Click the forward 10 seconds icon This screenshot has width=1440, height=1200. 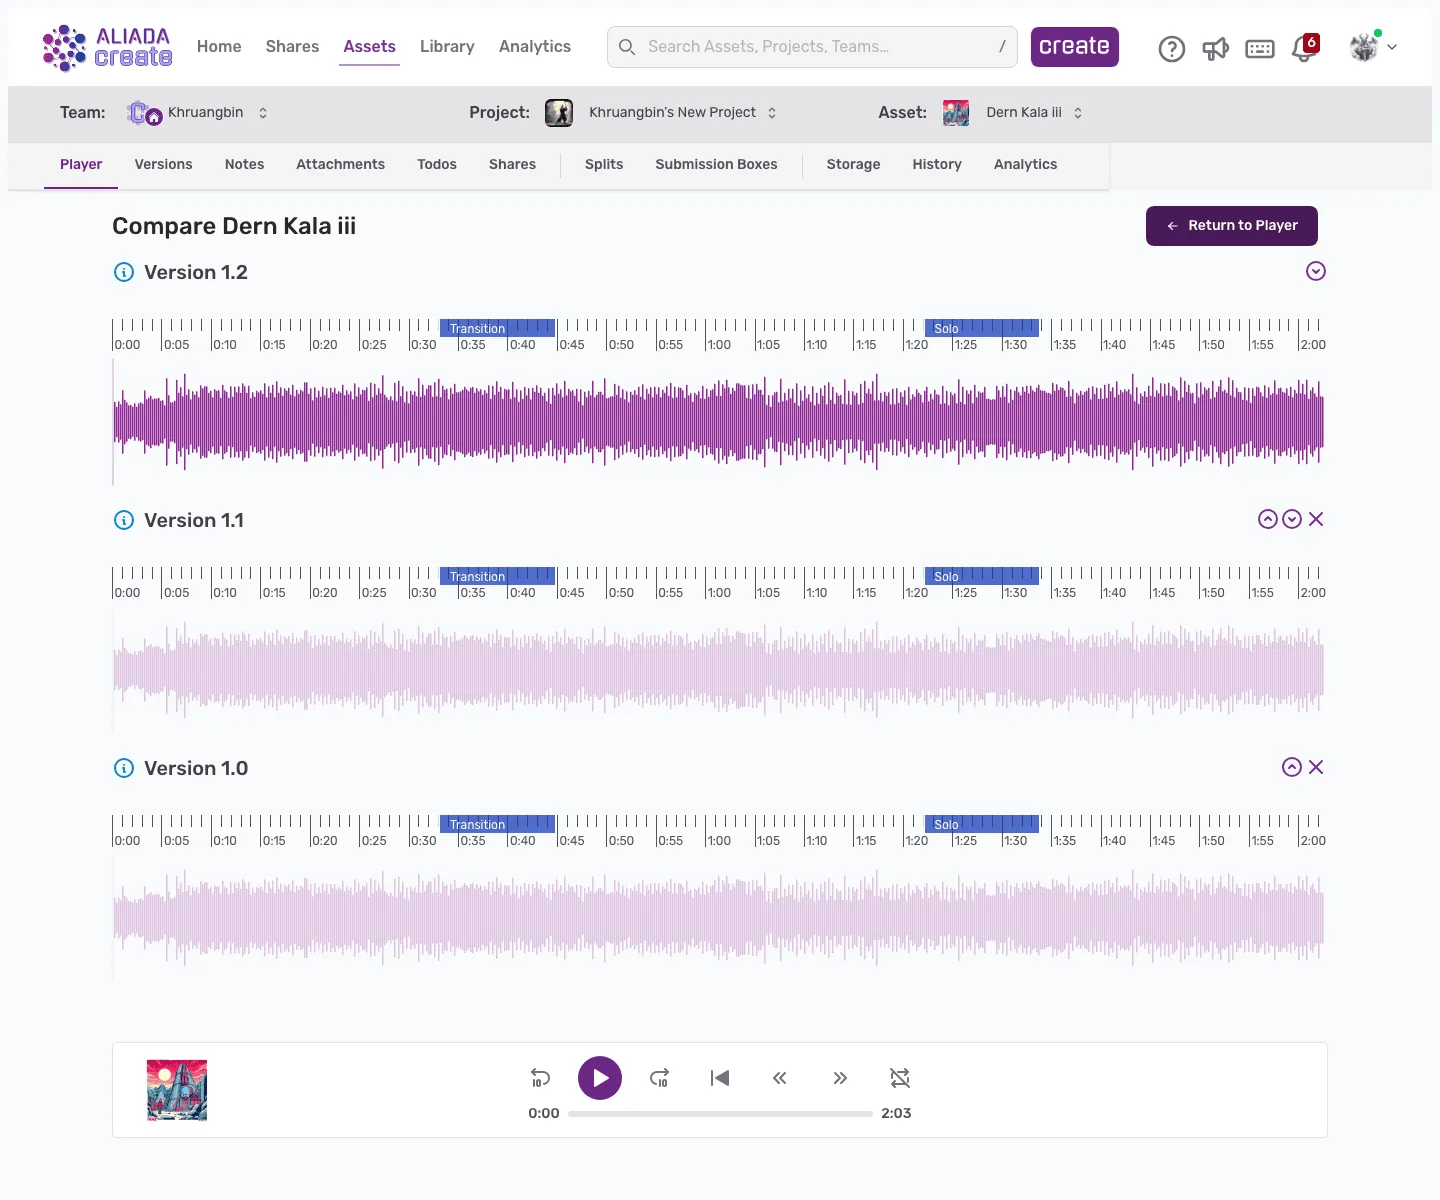(659, 1078)
